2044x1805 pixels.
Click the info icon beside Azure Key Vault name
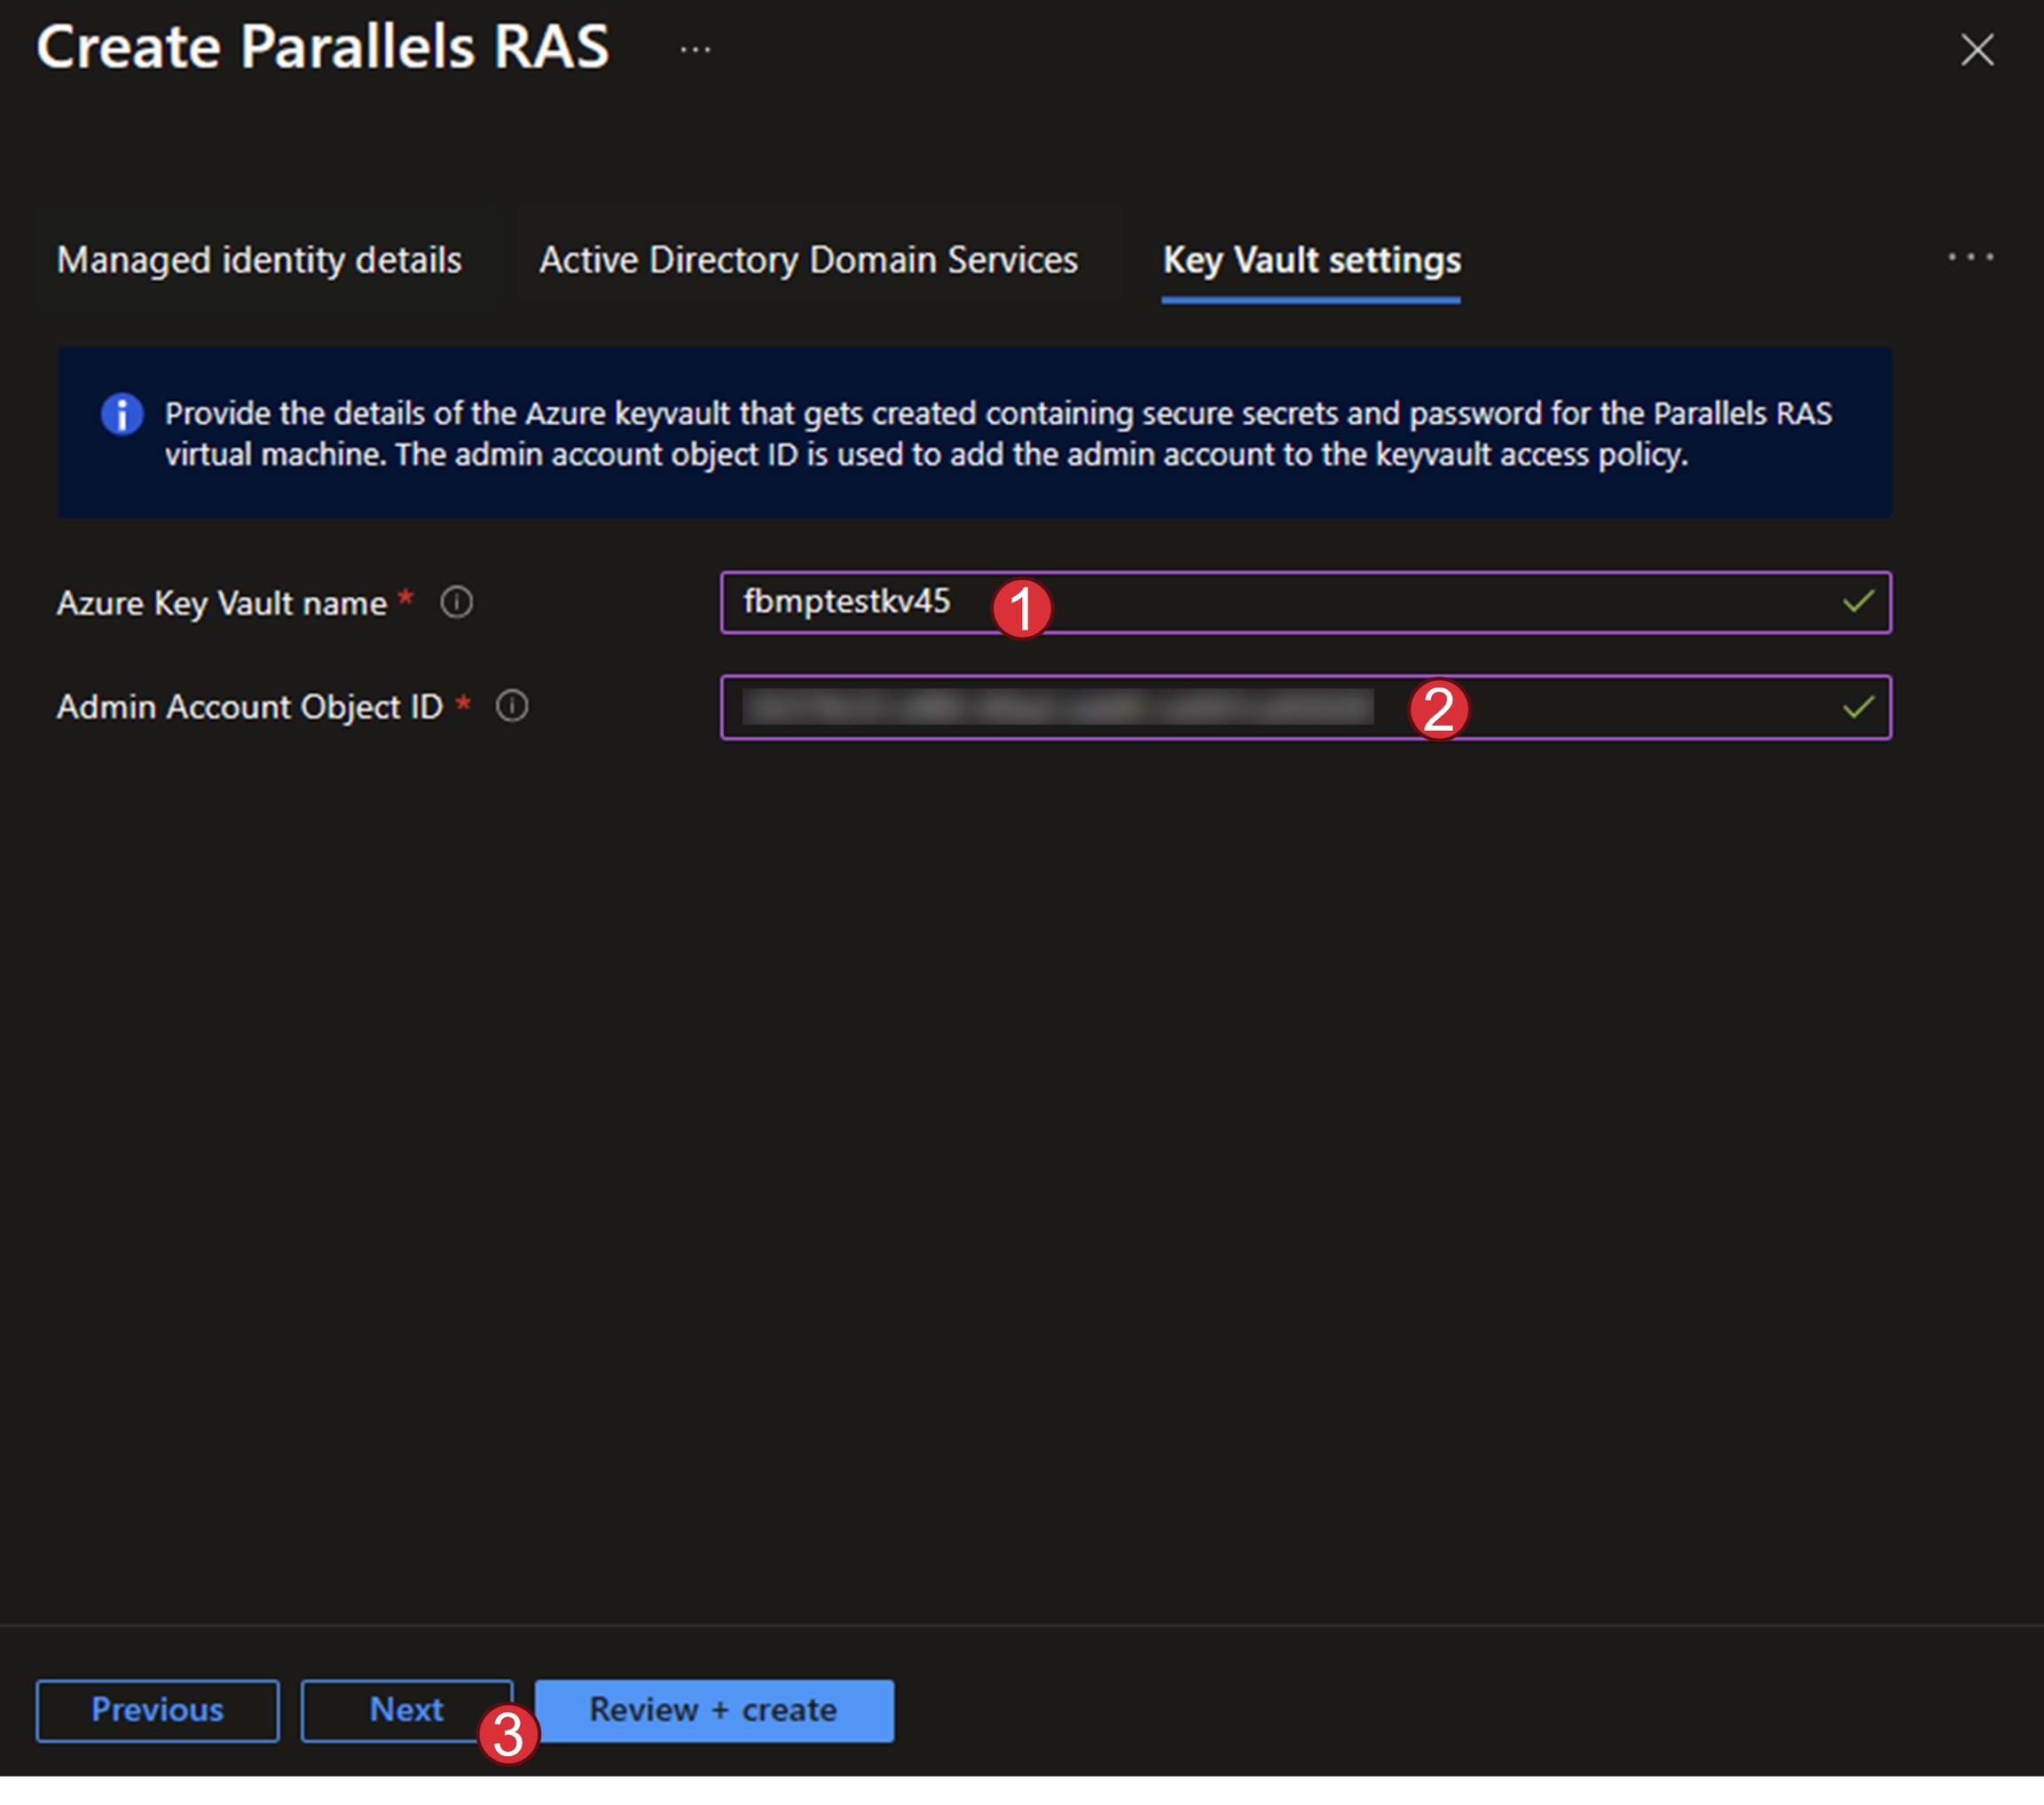click(457, 602)
